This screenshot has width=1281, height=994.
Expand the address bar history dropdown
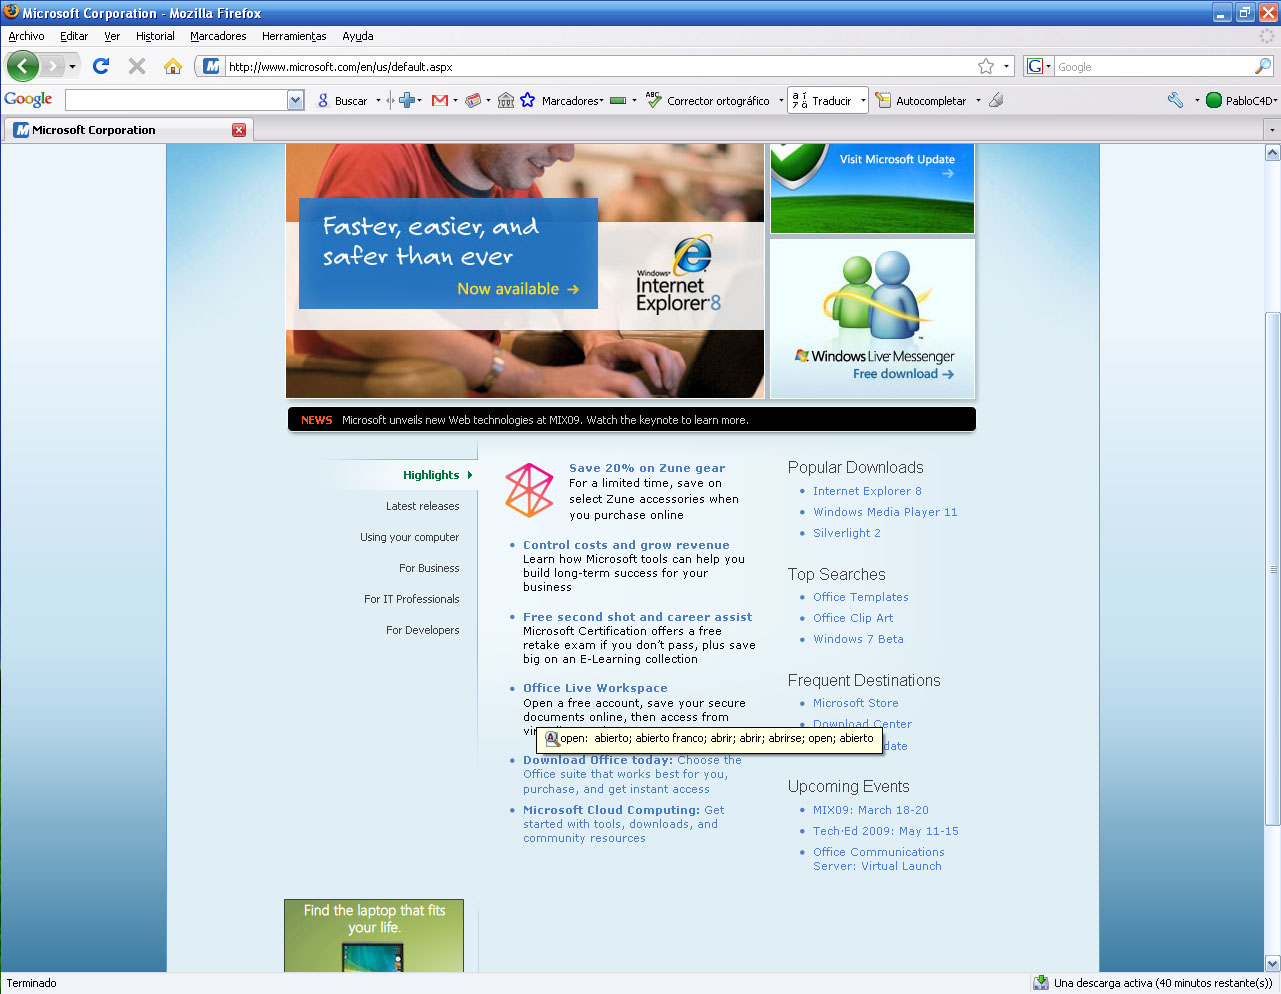[1006, 67]
